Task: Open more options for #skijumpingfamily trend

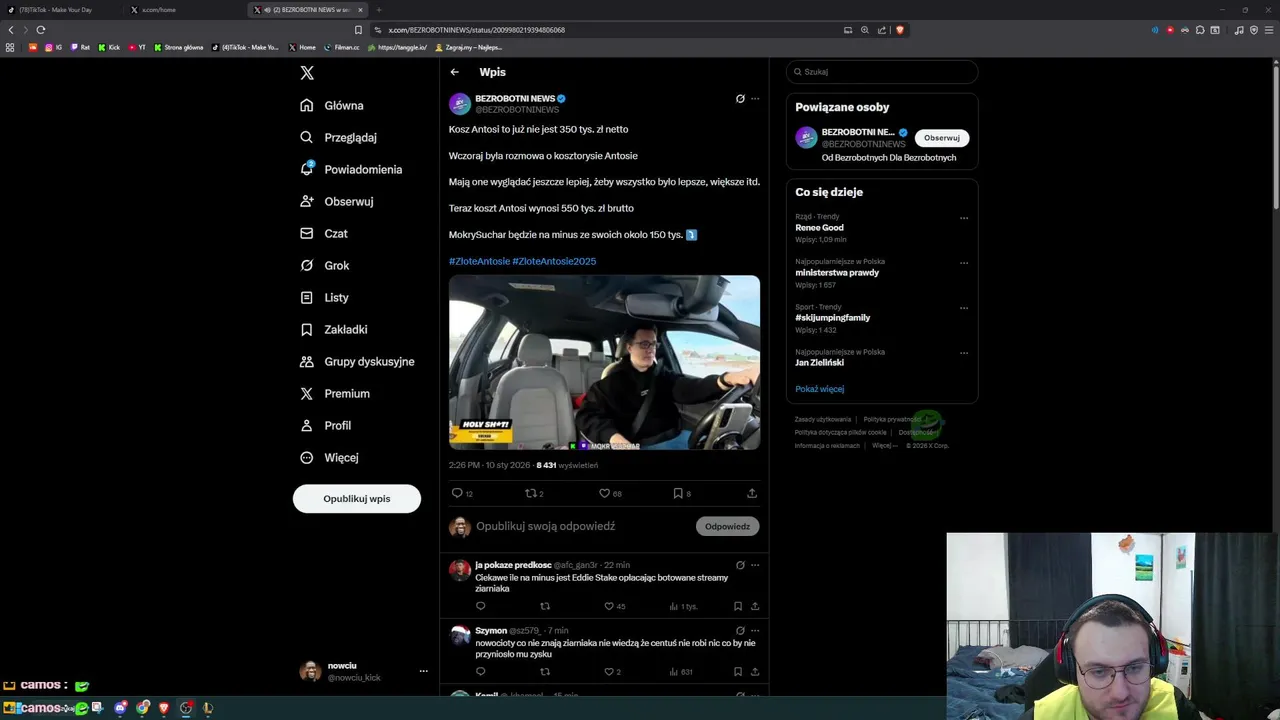Action: [x=964, y=308]
